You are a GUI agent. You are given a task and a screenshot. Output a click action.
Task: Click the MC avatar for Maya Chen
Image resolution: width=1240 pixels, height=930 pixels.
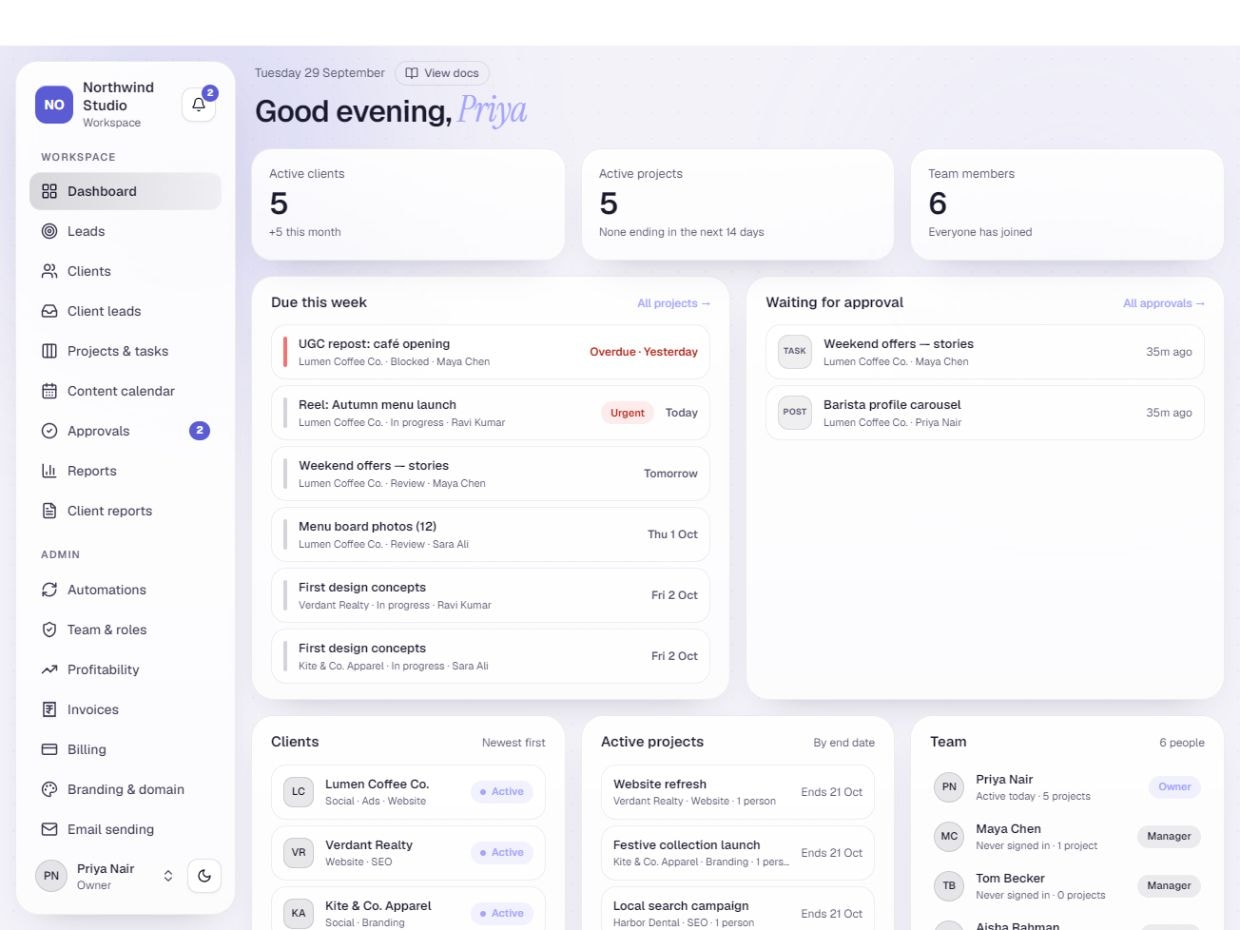click(x=949, y=837)
